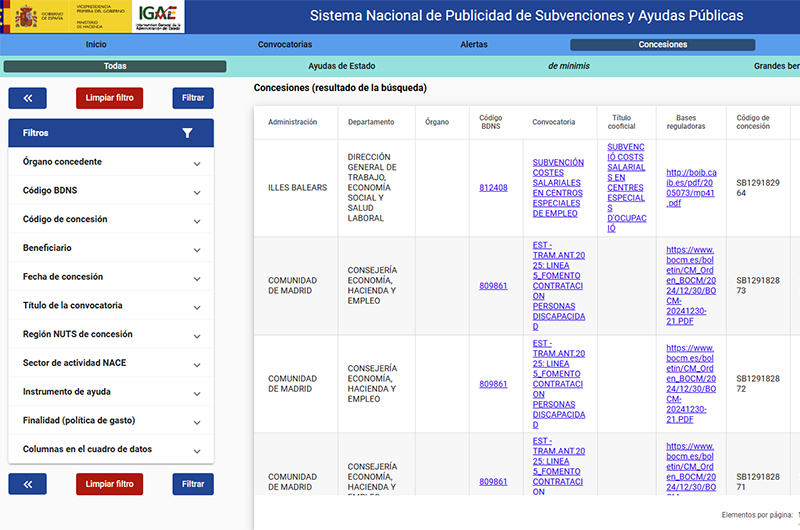Click the Administración column header

292,122
